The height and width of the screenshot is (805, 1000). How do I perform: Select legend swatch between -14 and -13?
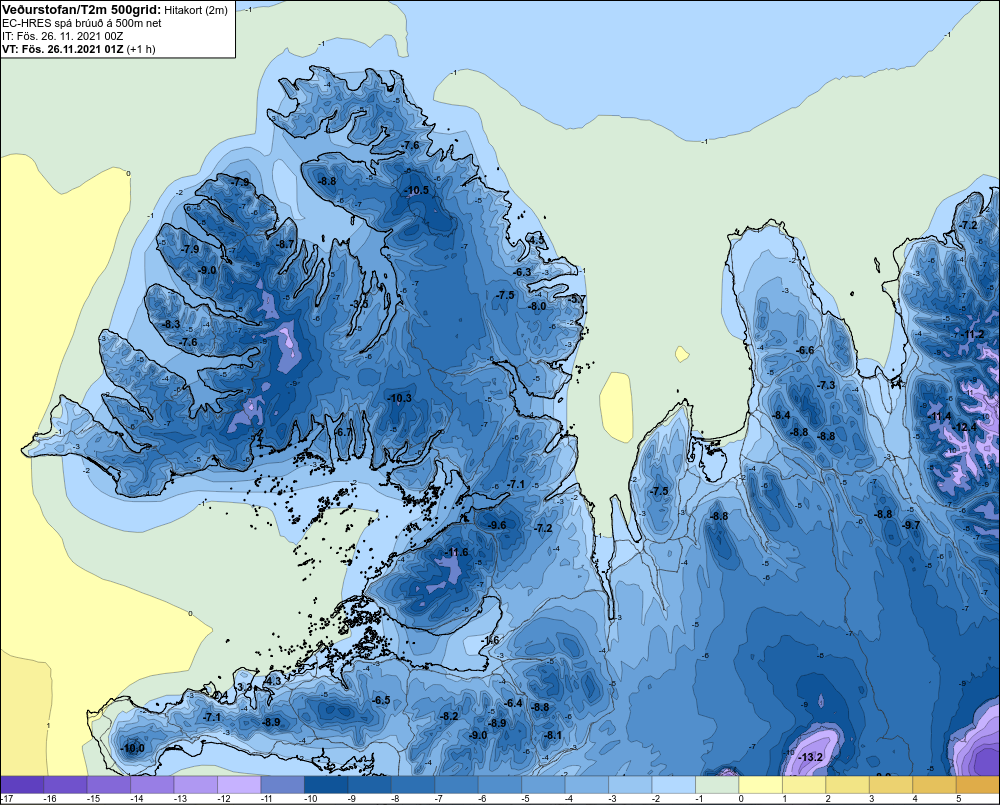coord(152,785)
